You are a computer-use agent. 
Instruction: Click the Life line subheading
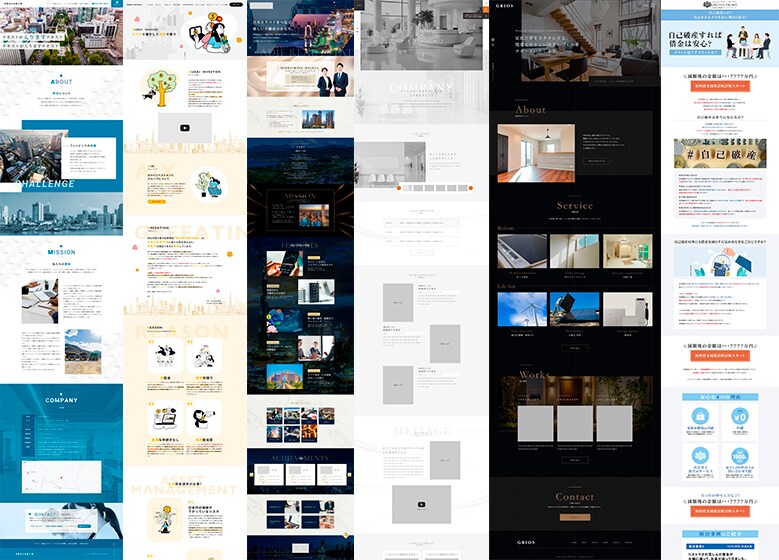tap(506, 286)
